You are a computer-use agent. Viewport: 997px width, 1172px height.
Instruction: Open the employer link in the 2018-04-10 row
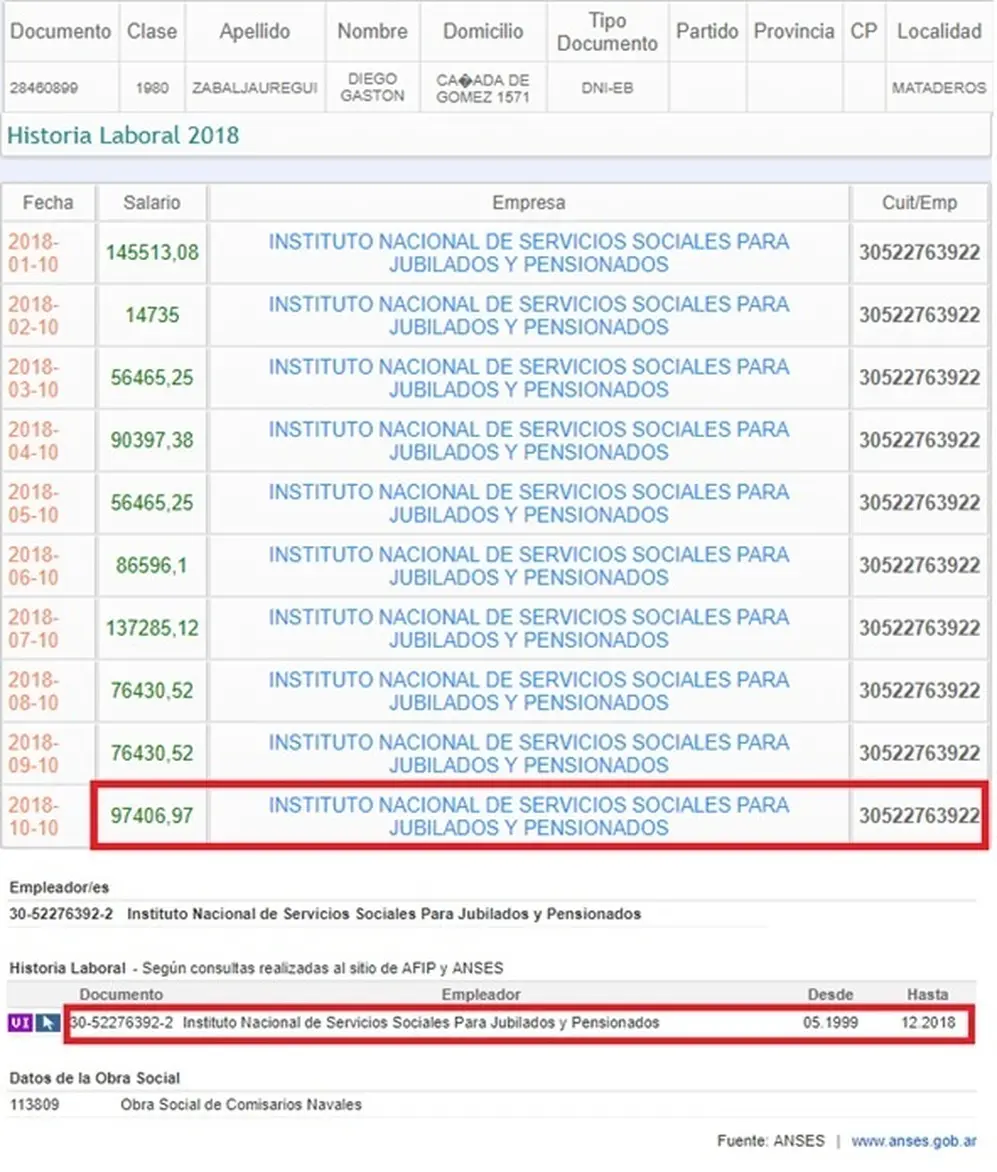[528, 441]
